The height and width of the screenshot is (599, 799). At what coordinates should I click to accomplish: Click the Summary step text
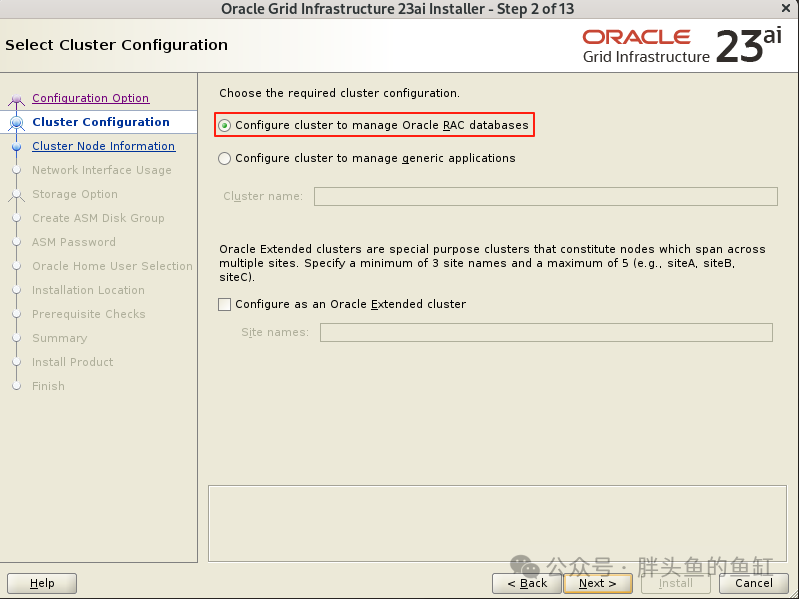pos(60,338)
